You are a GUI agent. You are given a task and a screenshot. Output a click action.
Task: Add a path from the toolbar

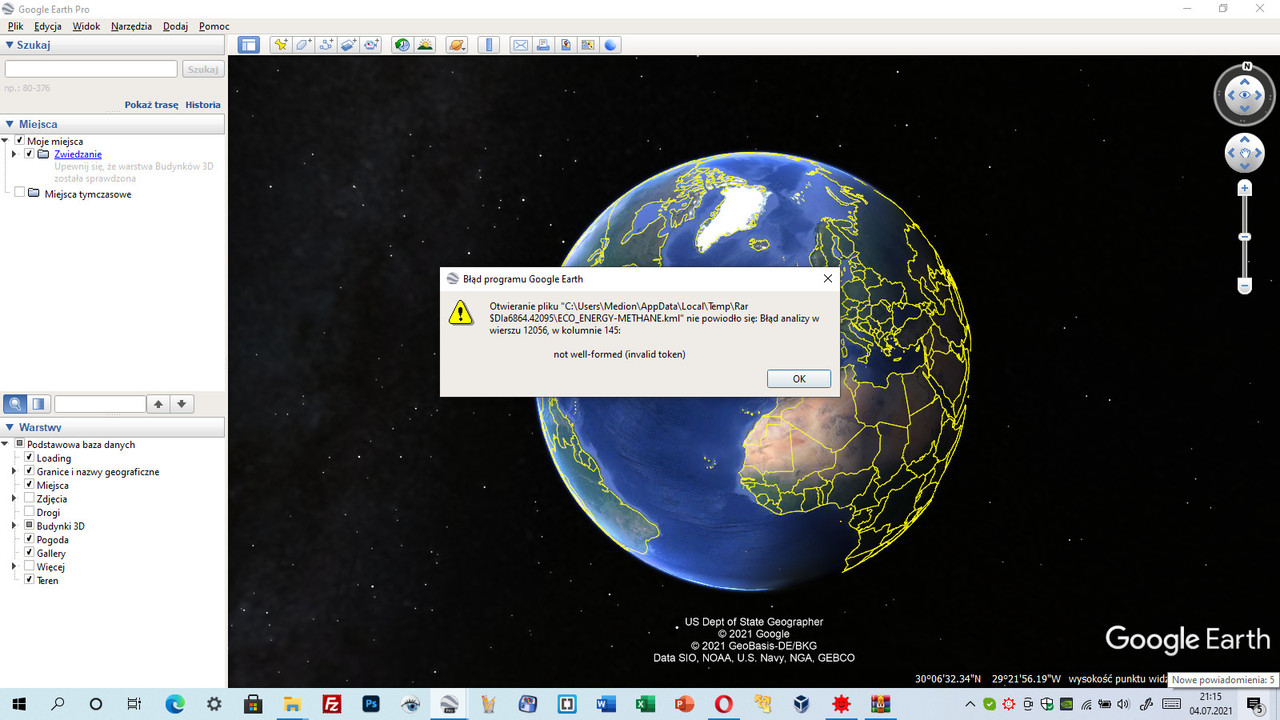click(x=326, y=45)
